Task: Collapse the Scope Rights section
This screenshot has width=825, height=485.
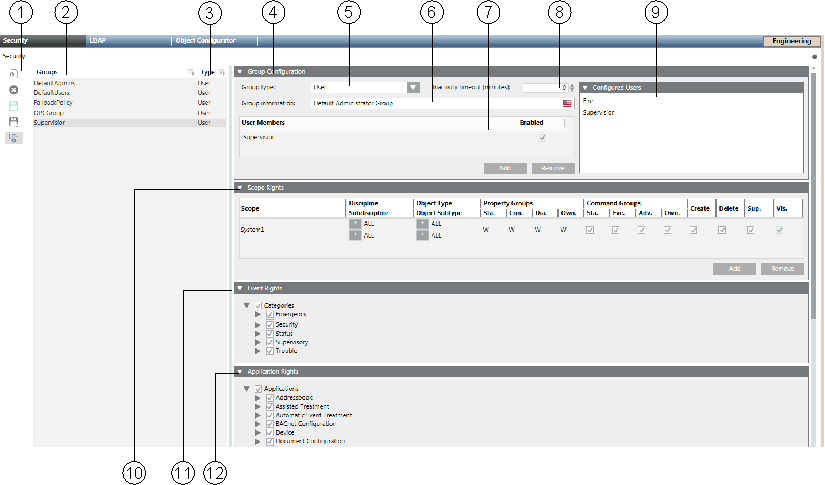Action: tap(240, 188)
